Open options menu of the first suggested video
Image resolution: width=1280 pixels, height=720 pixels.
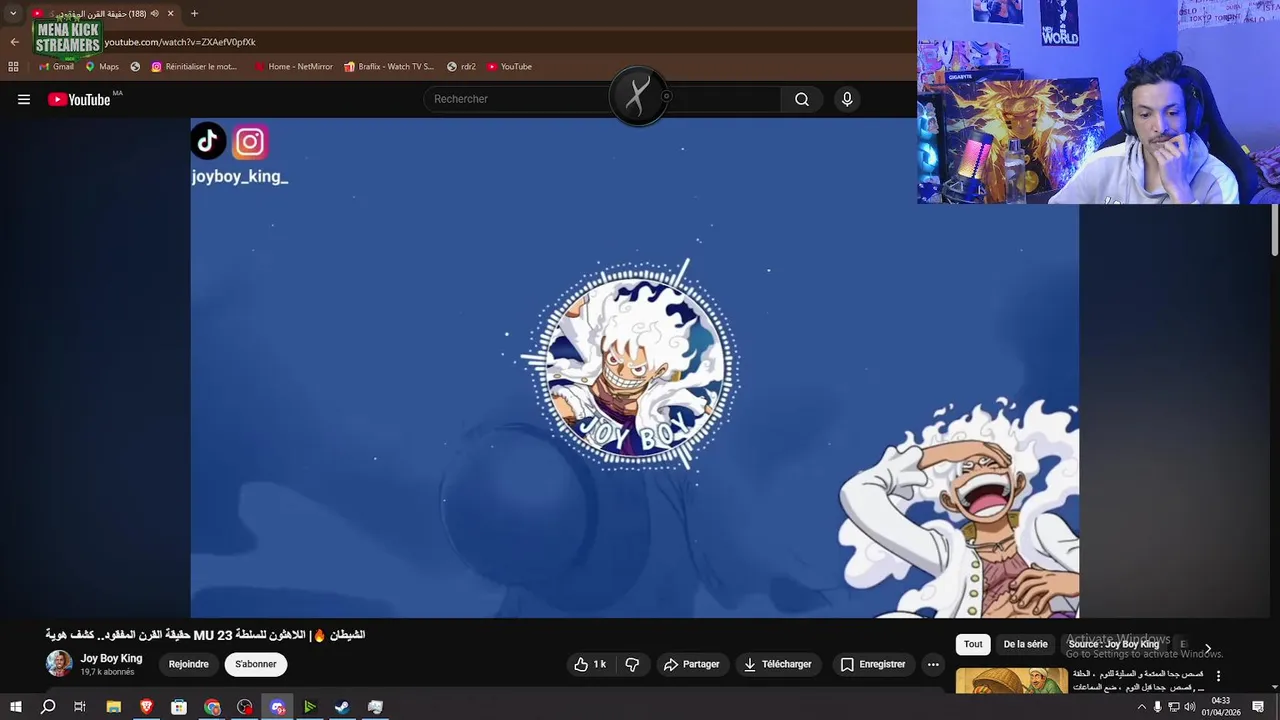1218,676
